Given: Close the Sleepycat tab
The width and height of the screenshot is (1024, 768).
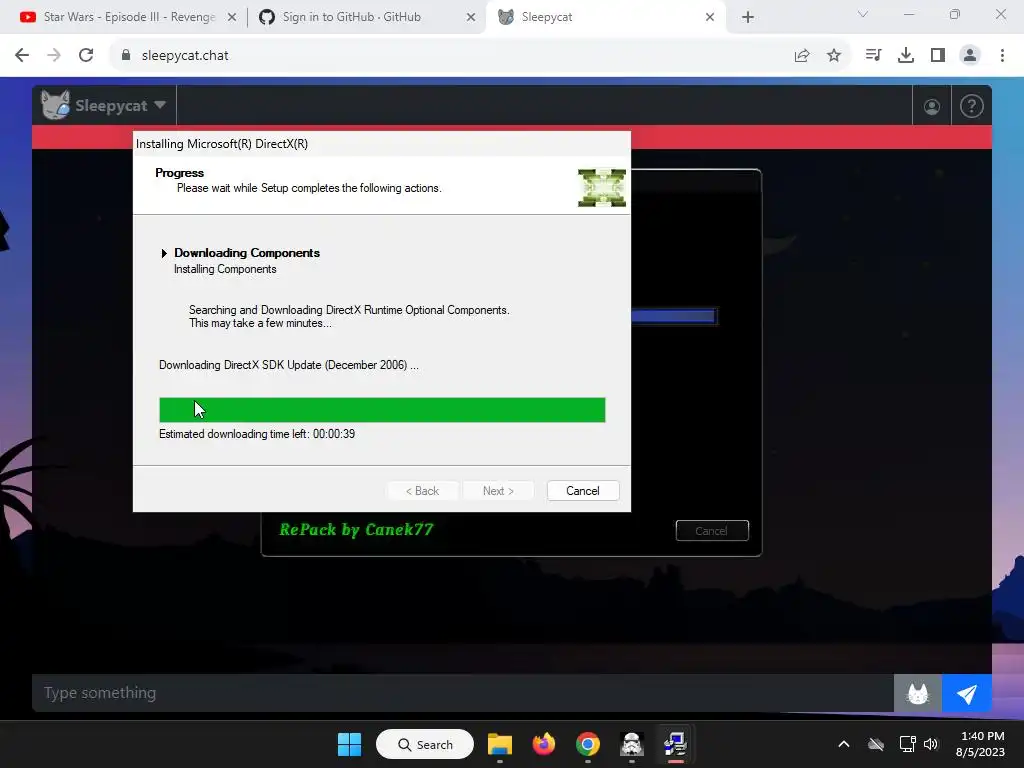Looking at the screenshot, I should (710, 18).
